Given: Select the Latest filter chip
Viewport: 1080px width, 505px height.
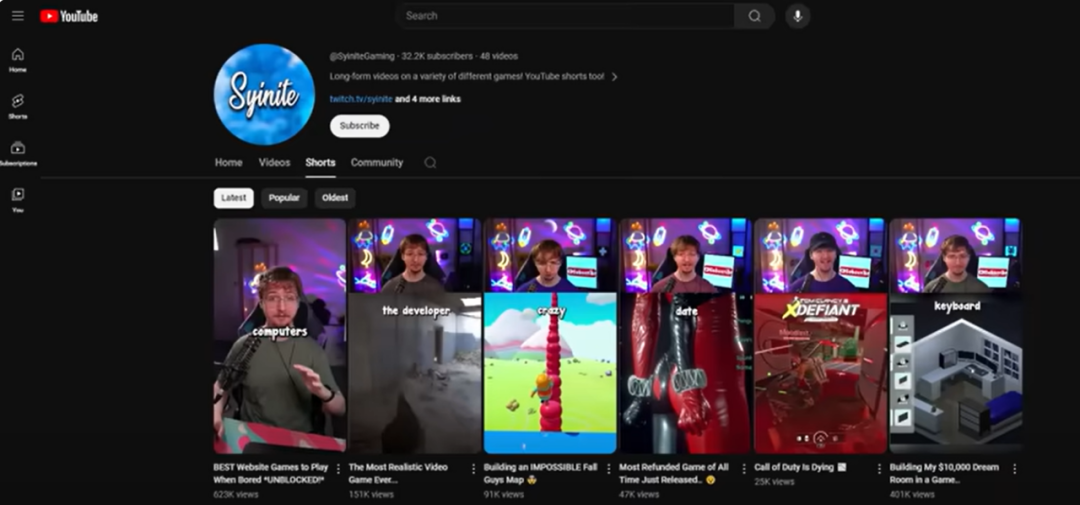Looking at the screenshot, I should 233,198.
